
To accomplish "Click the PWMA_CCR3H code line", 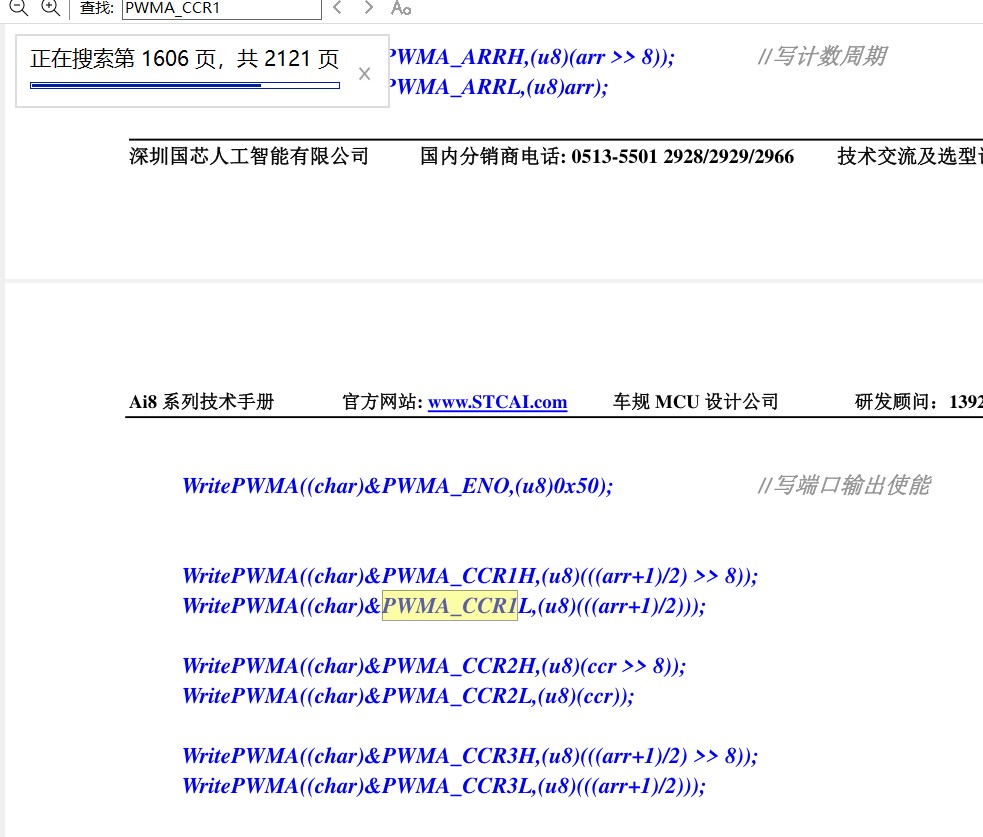I will [x=470, y=756].
